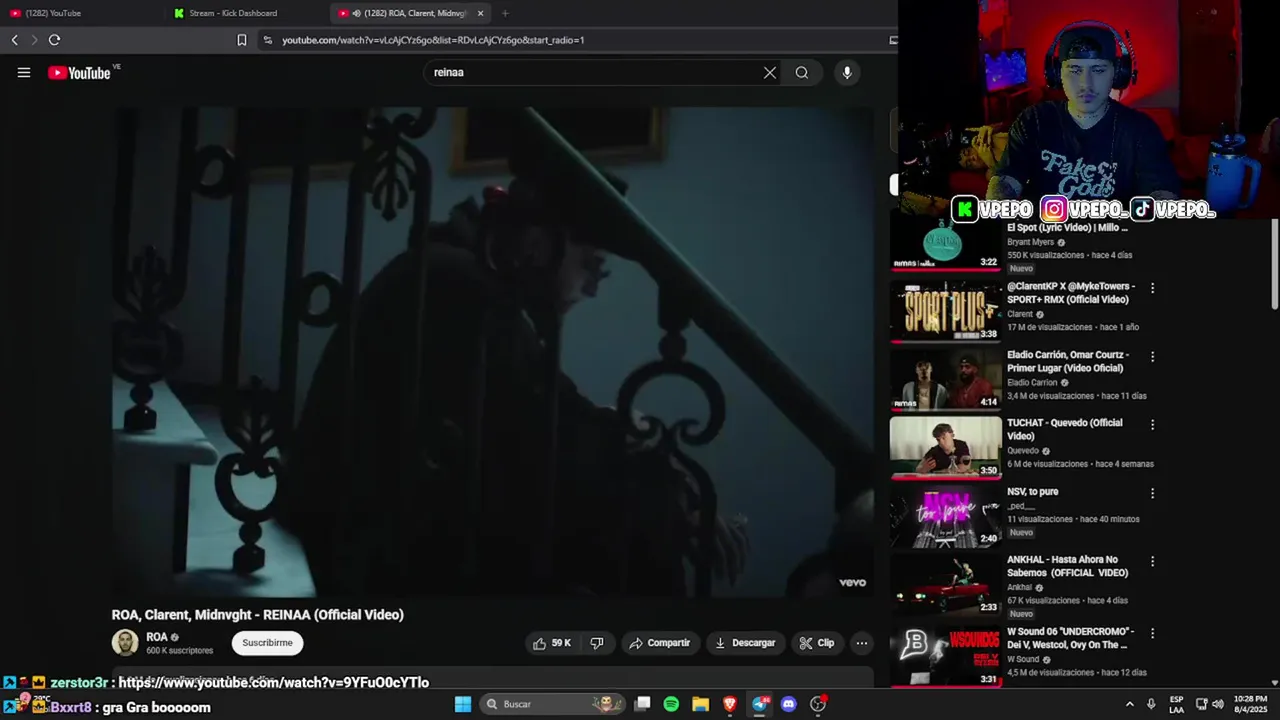Open options menu for TUCHAT video
Image resolution: width=1280 pixels, height=720 pixels.
pyautogui.click(x=1152, y=424)
